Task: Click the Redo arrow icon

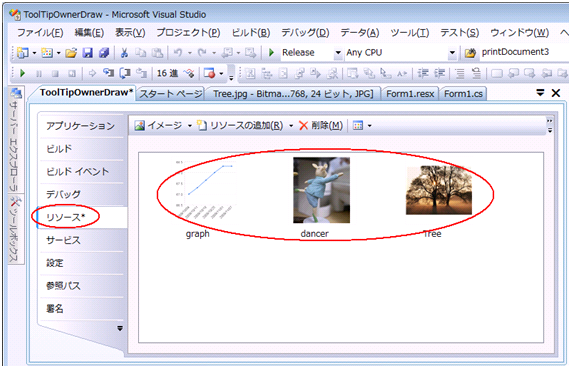Action: [202, 53]
